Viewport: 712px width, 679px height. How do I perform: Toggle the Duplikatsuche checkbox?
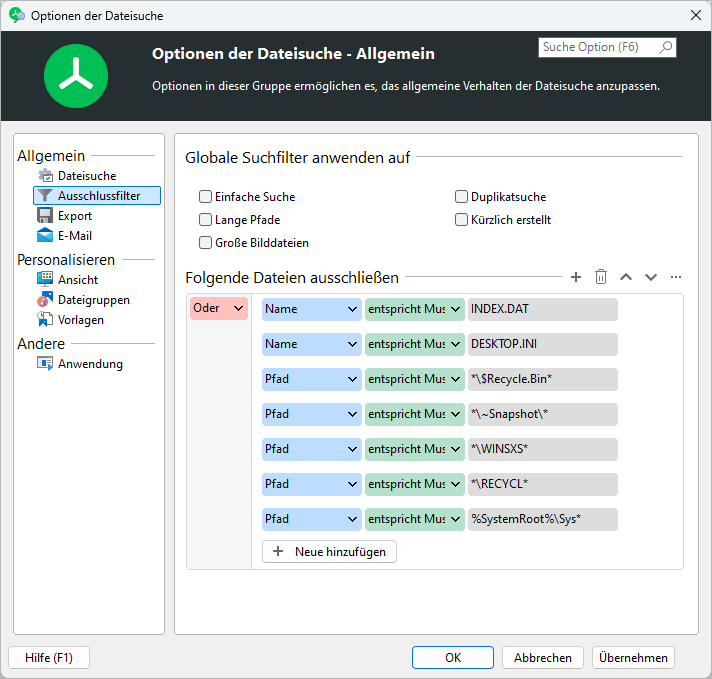point(462,198)
